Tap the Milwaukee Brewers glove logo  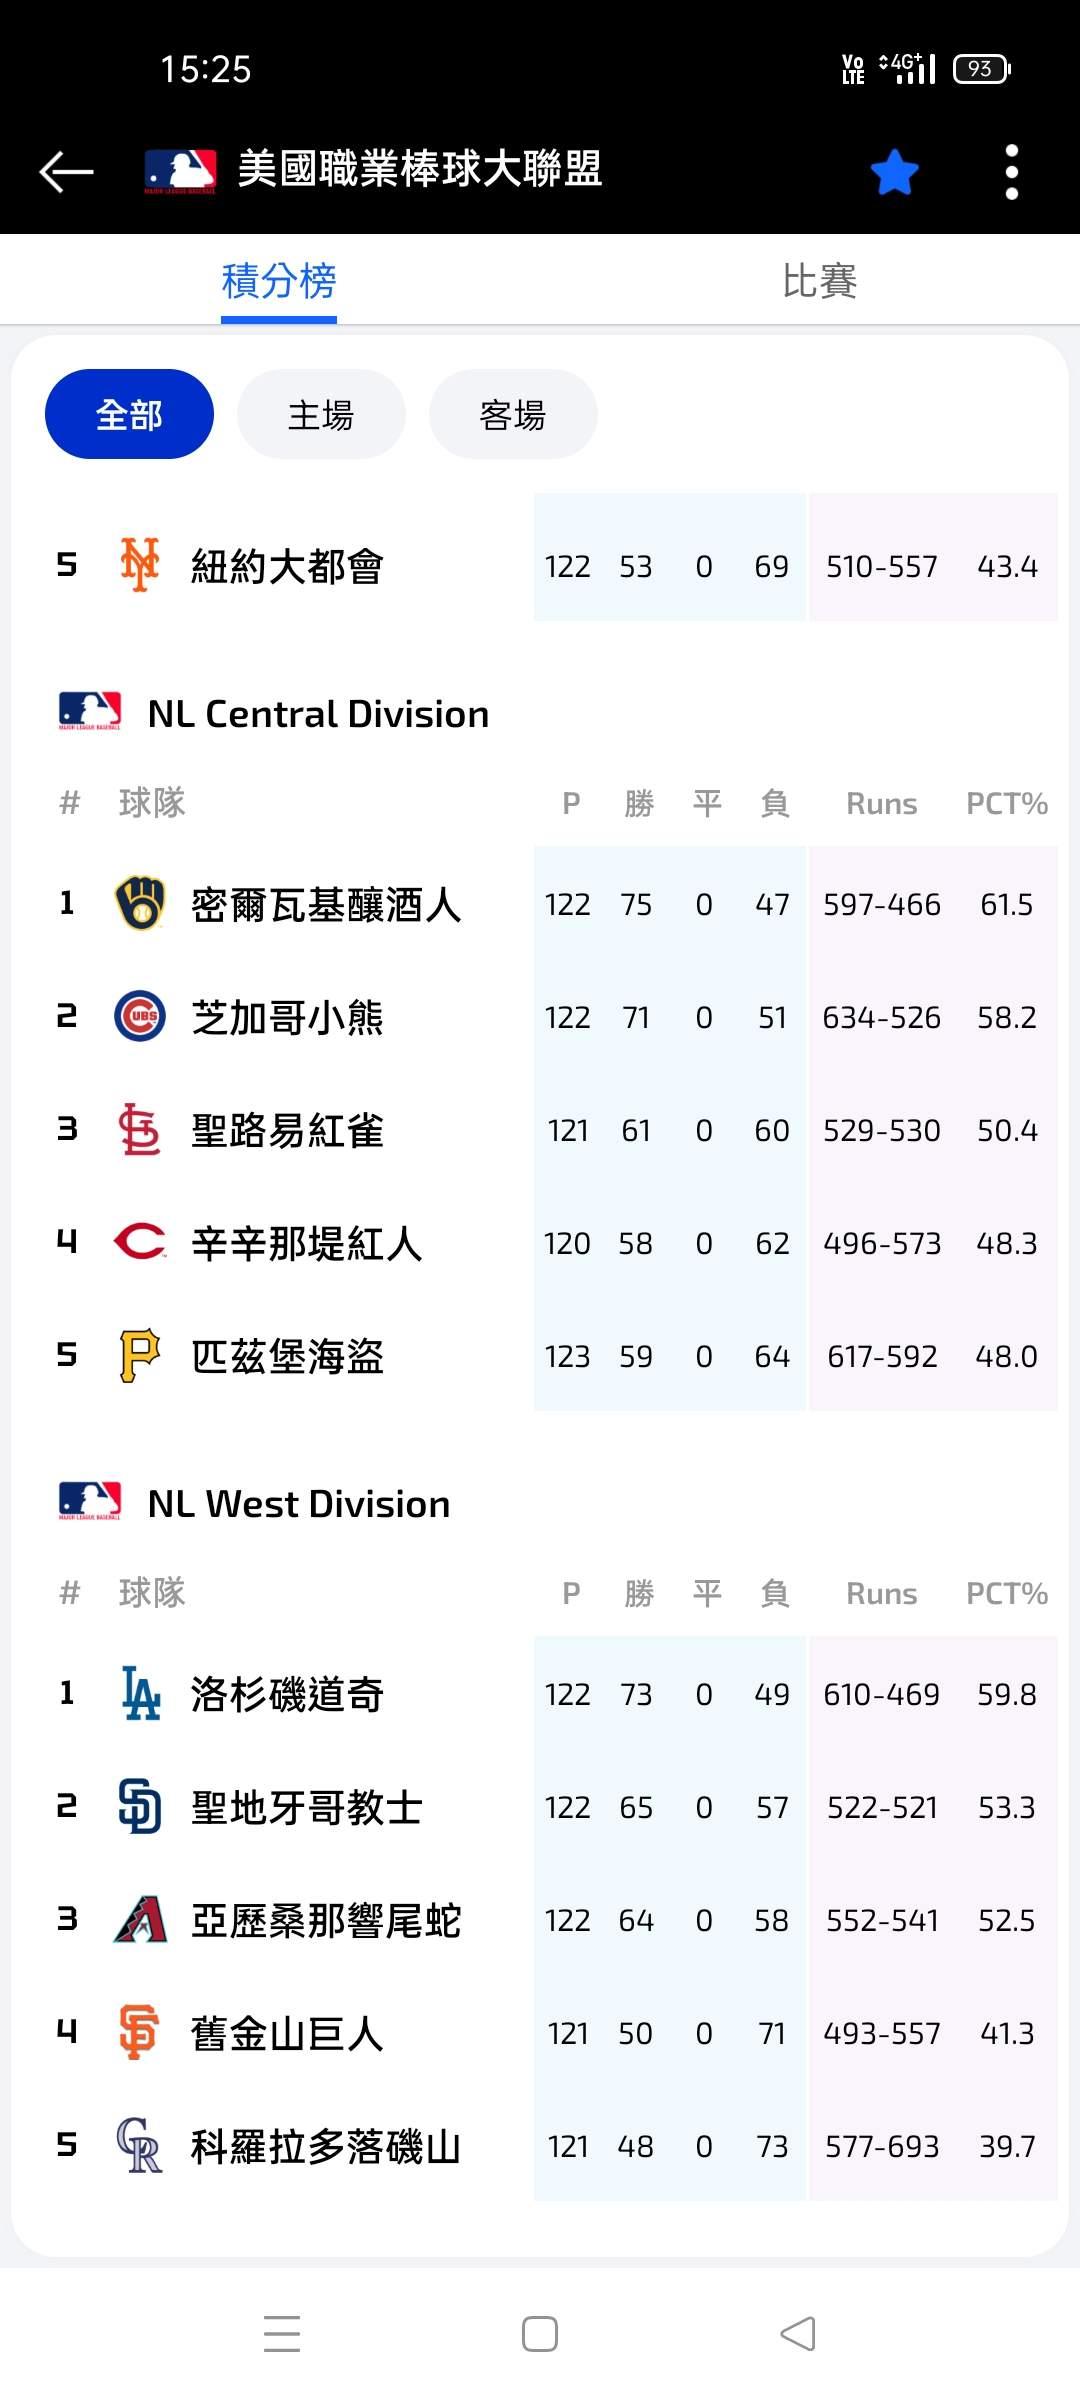(x=140, y=903)
